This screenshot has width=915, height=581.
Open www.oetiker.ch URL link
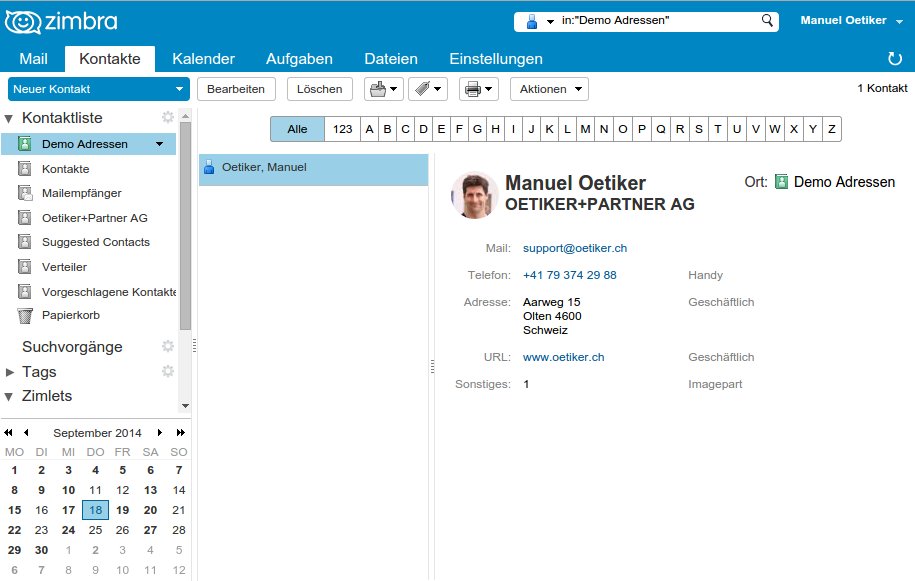564,358
